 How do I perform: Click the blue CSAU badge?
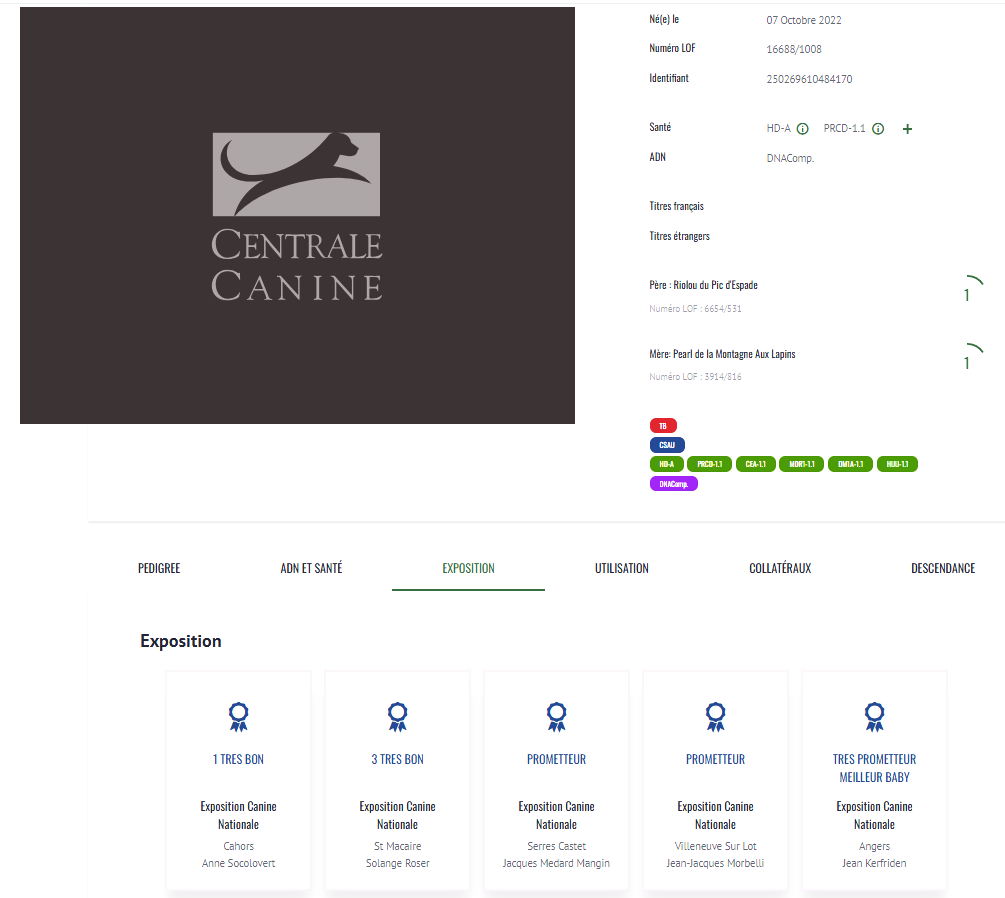click(667, 445)
